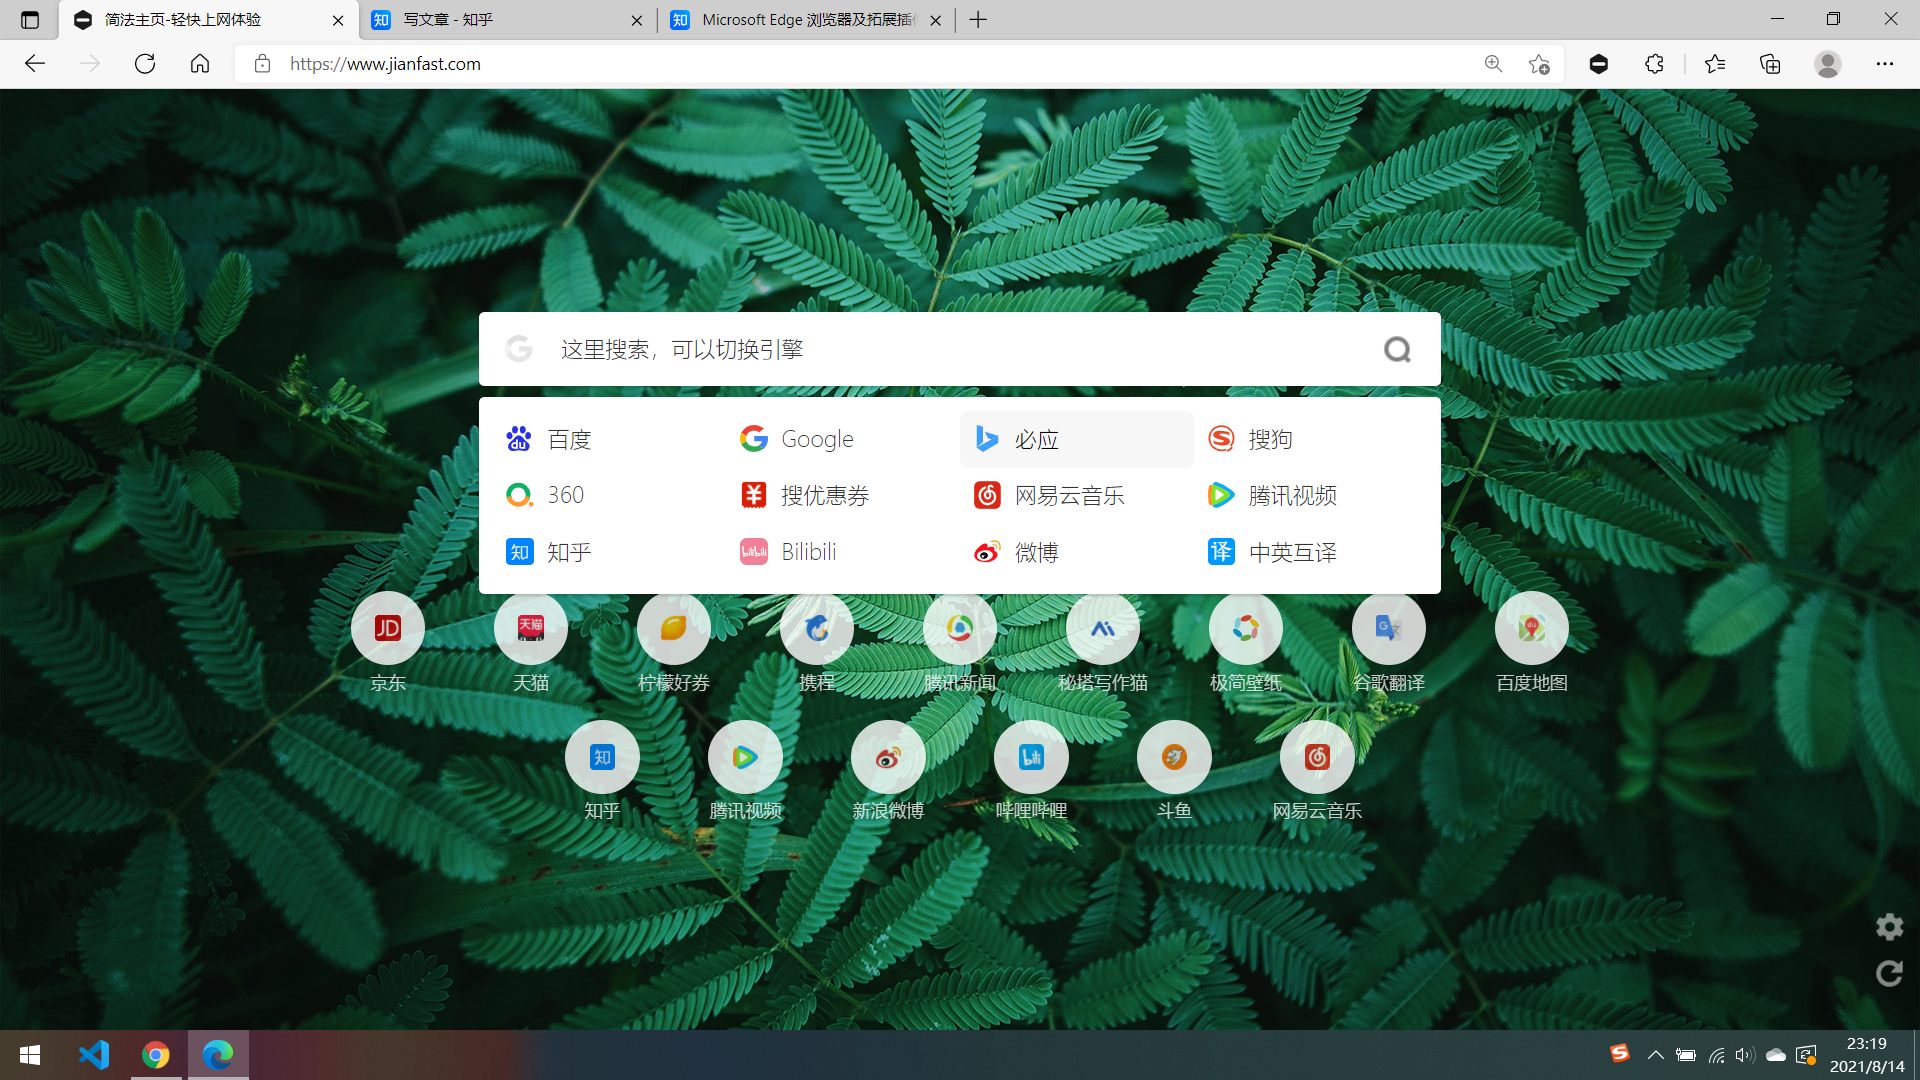This screenshot has height=1080, width=1920.
Task: Open the 天猫 shortcut icon
Action: tap(530, 628)
